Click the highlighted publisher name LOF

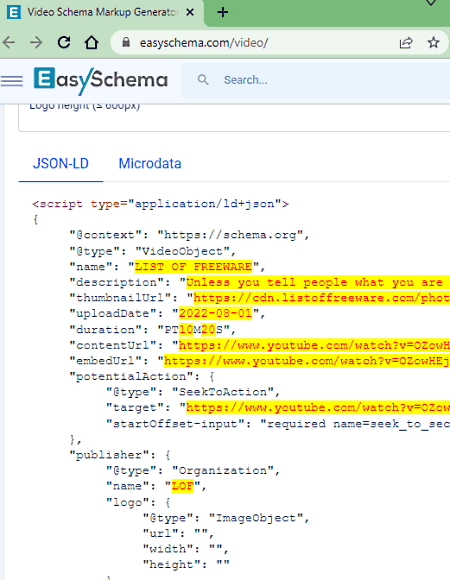pos(182,486)
